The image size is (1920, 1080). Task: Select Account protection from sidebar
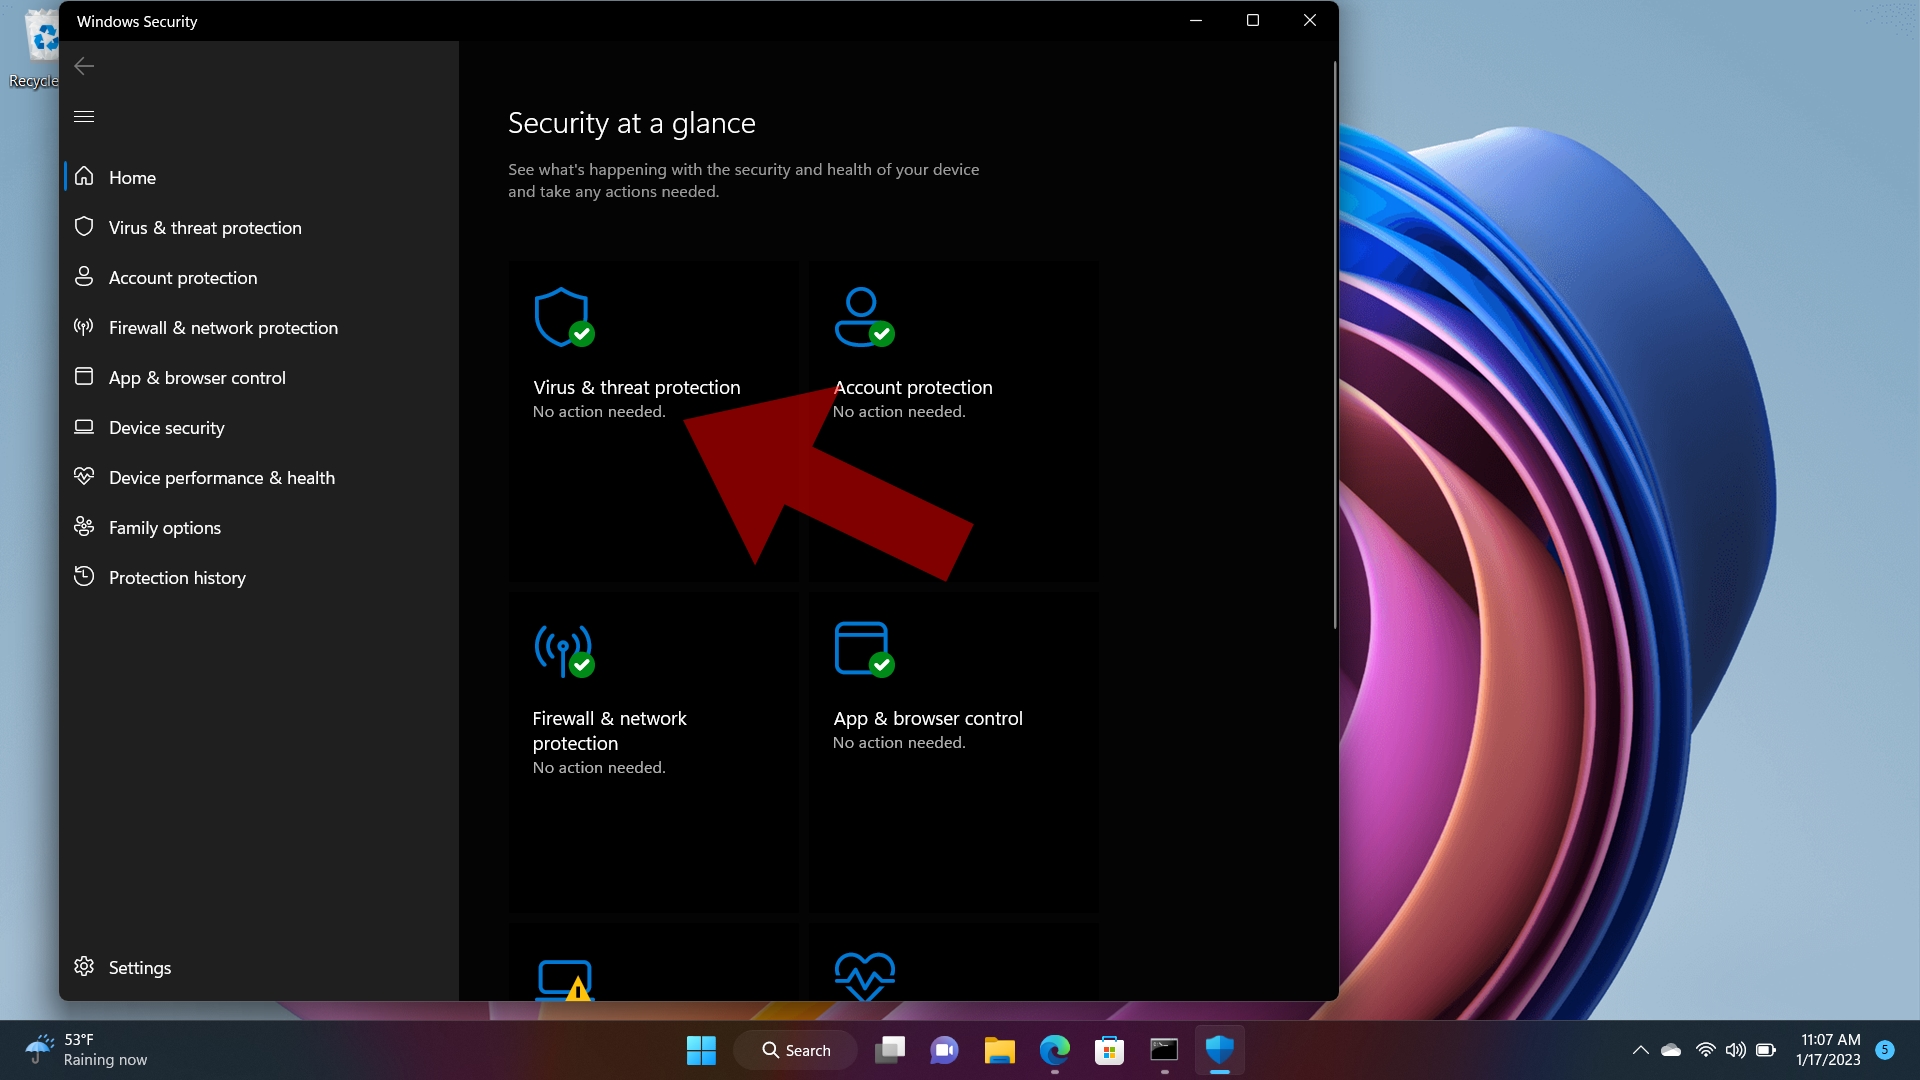(x=183, y=277)
